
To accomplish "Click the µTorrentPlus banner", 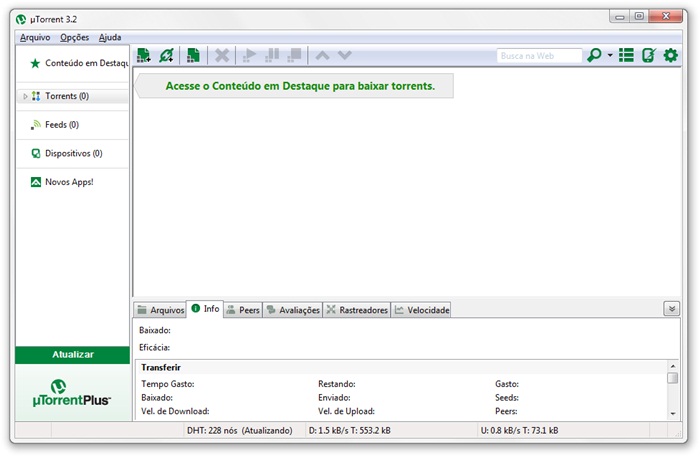I will coord(73,393).
